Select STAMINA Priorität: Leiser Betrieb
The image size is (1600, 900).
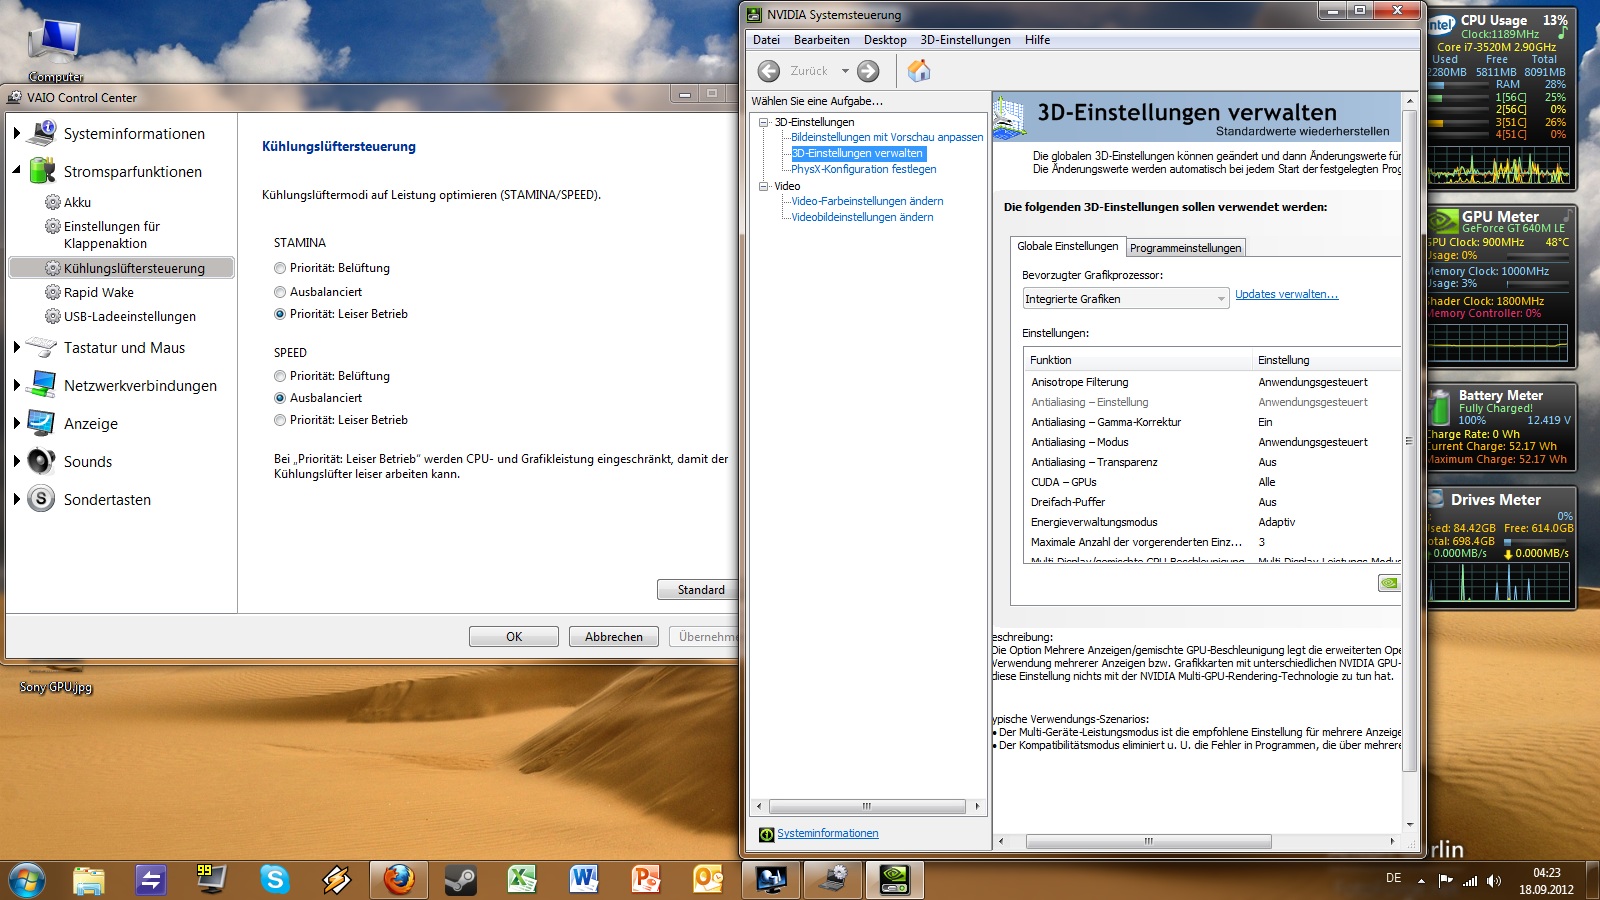[280, 314]
